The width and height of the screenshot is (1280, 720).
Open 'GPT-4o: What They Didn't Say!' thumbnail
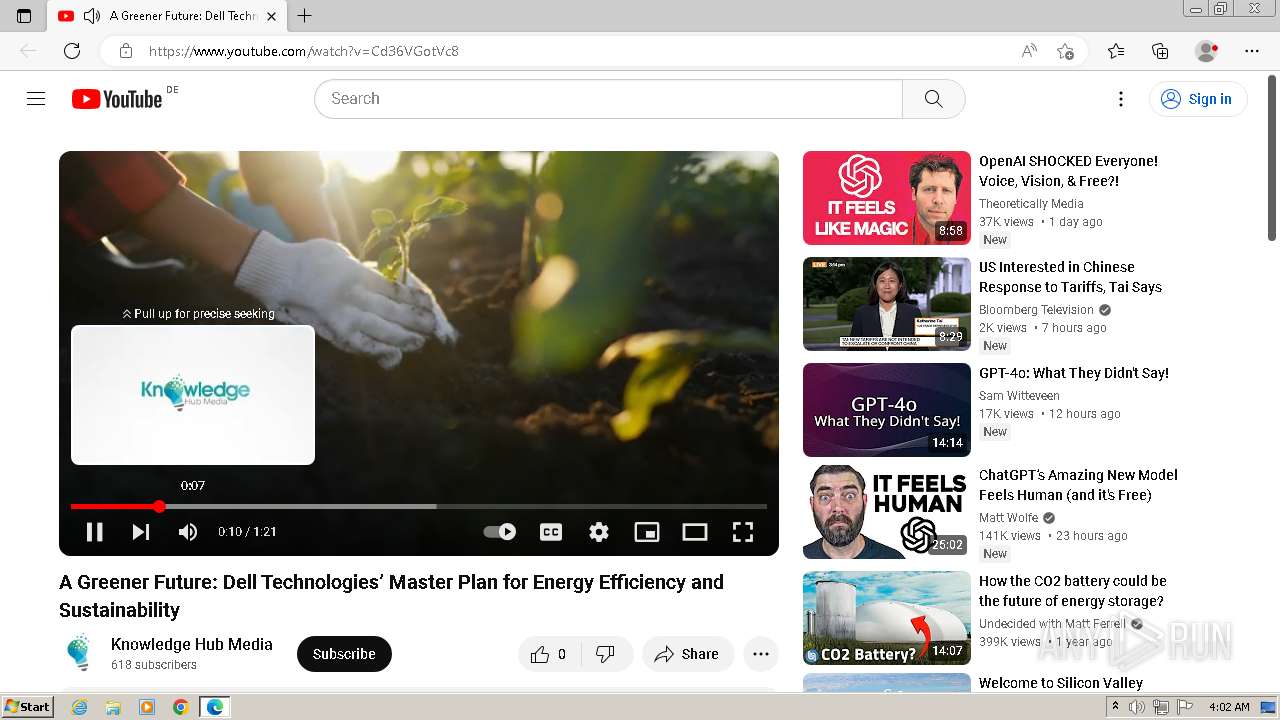[887, 410]
